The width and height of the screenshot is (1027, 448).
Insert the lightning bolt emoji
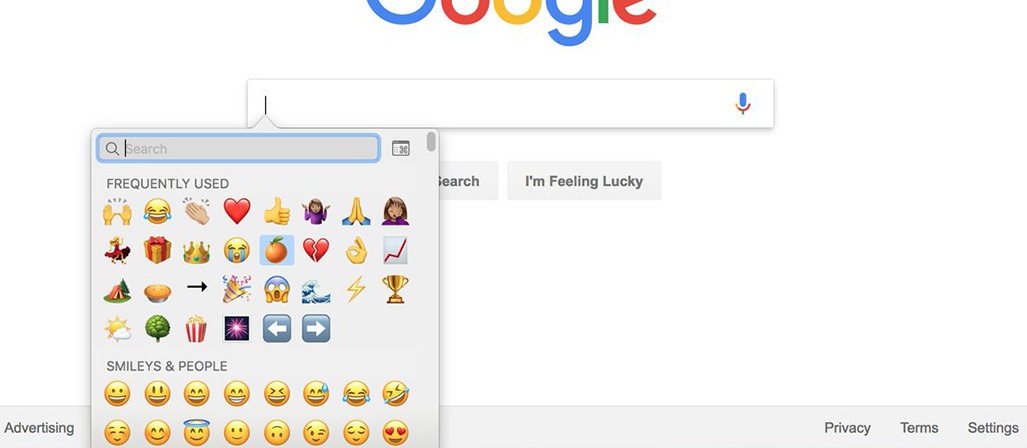pos(356,289)
